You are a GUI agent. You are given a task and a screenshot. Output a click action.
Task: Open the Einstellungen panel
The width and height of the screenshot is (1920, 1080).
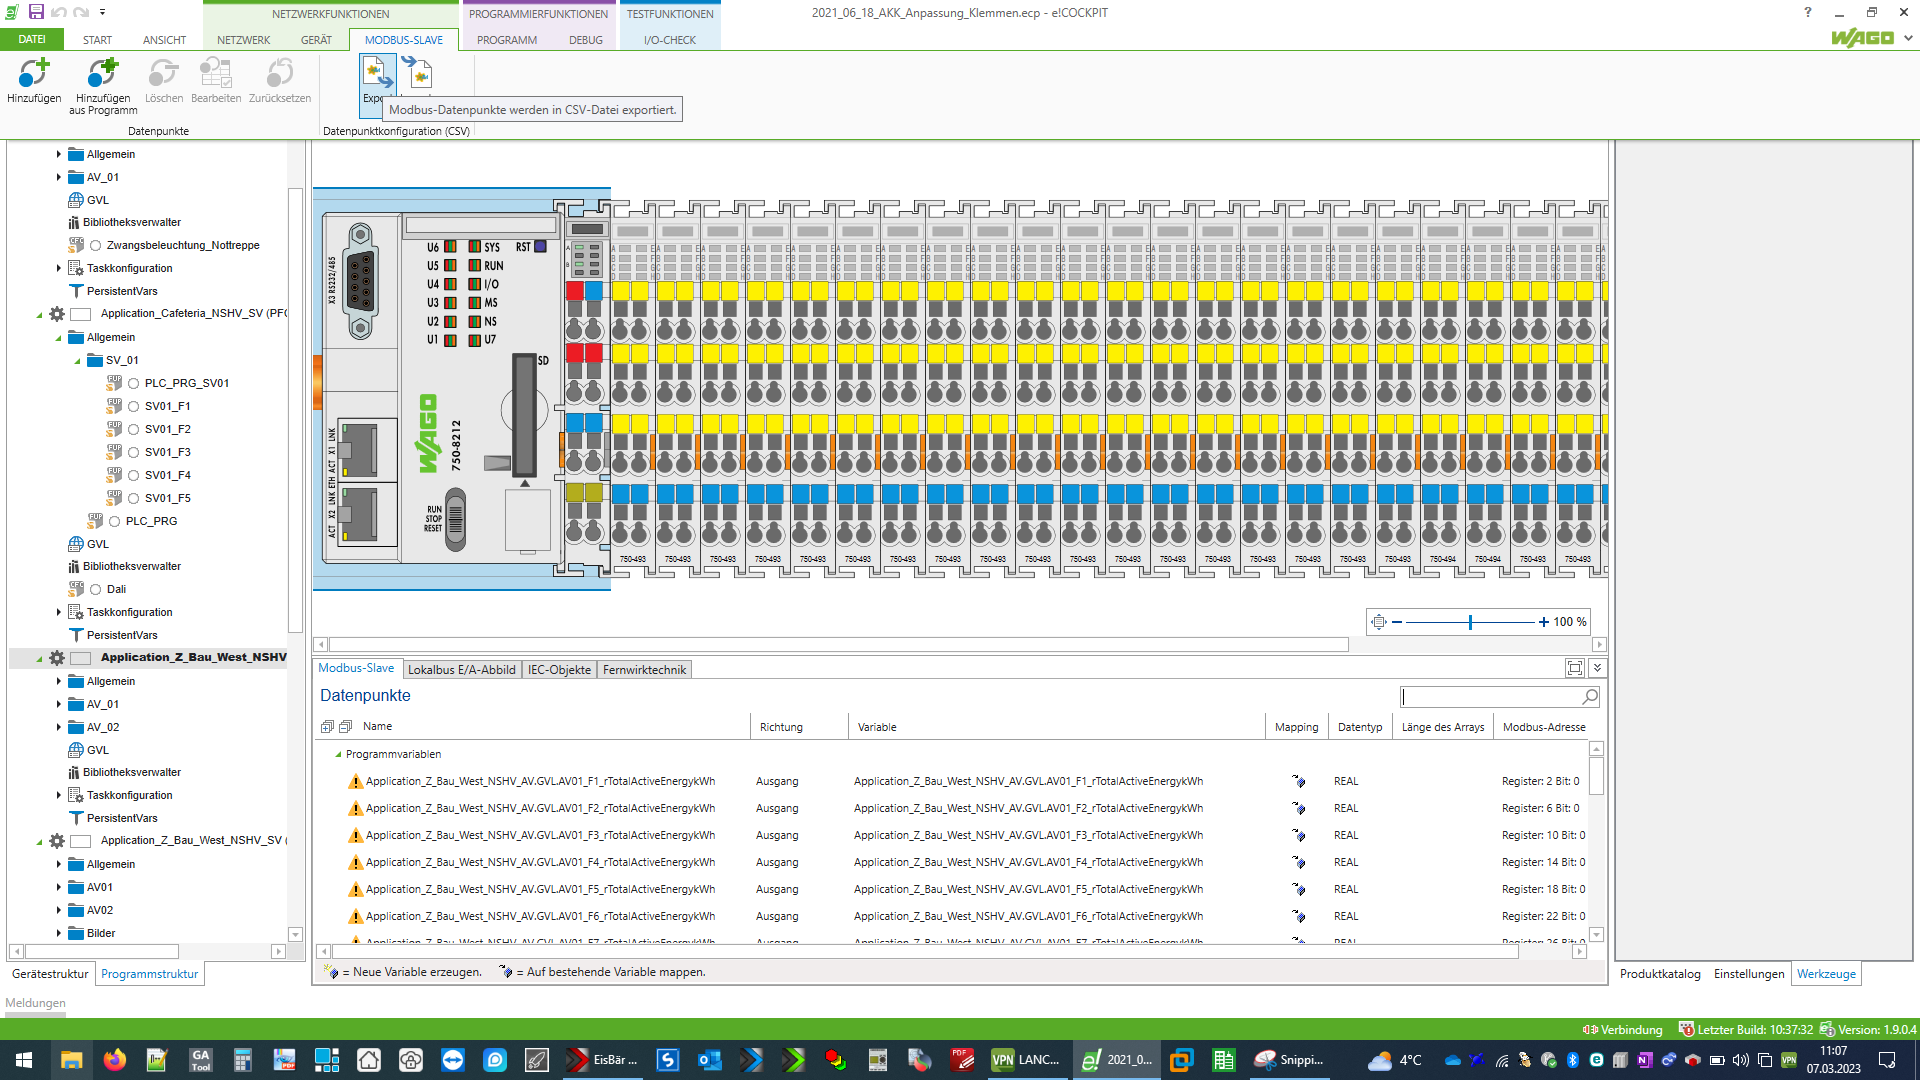1748,974
